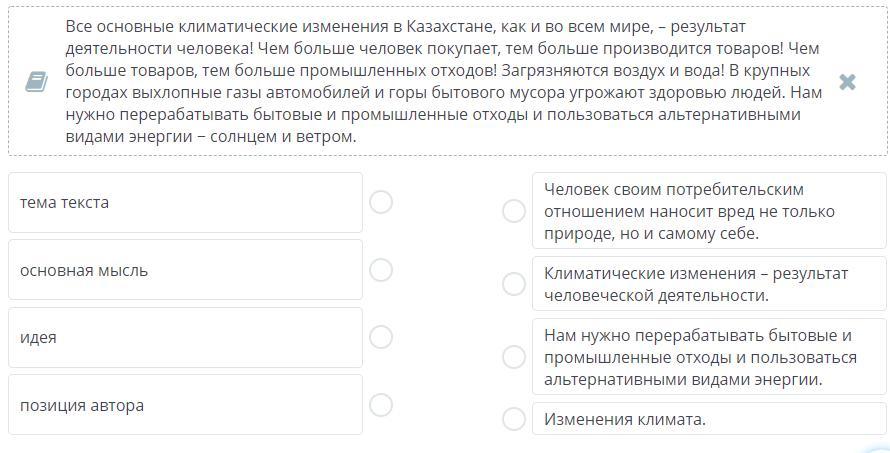
Task: Select radio button for "Человек своим потребительским отношением" answer
Action: (x=514, y=211)
